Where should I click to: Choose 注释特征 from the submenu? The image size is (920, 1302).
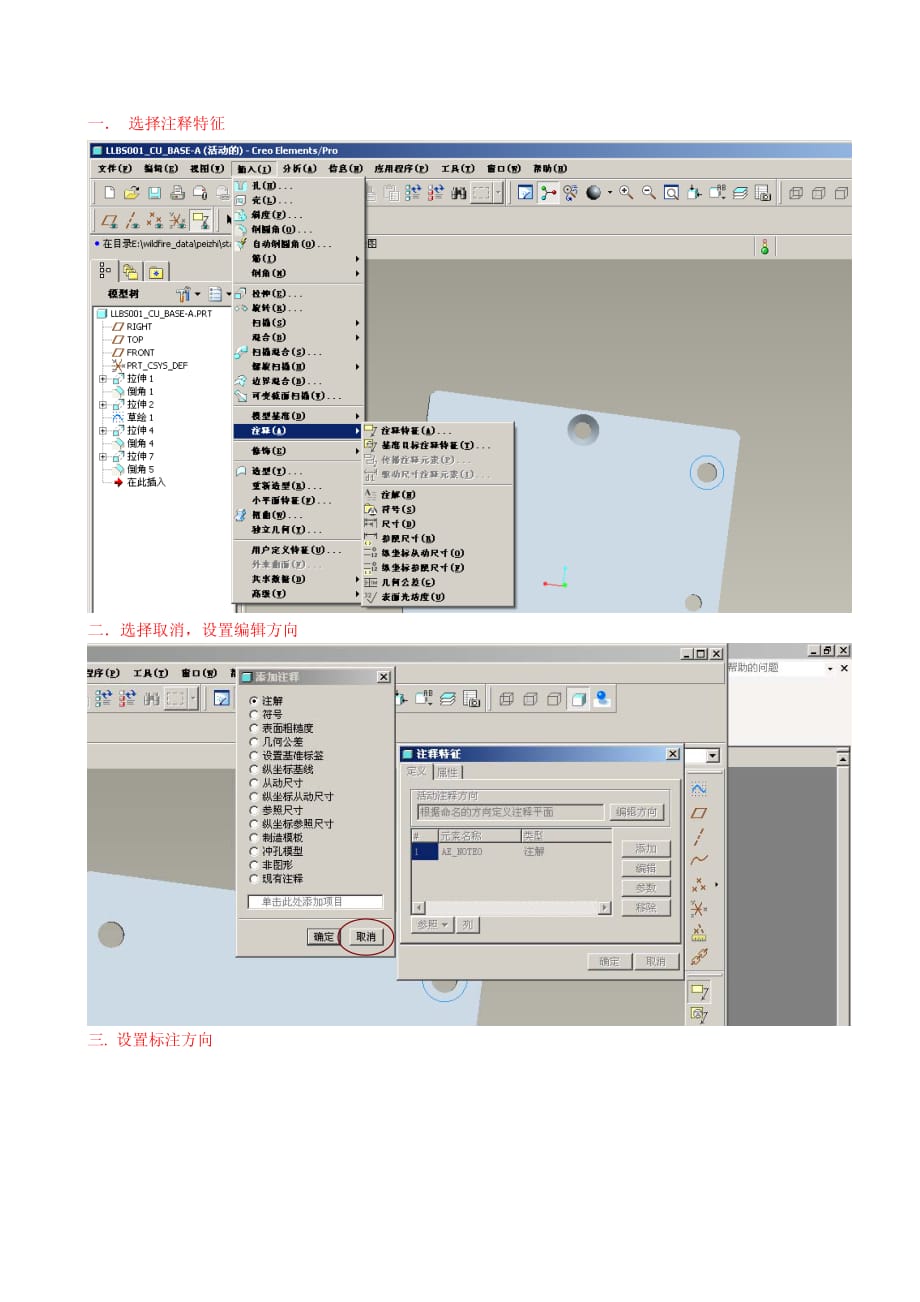tap(415, 431)
